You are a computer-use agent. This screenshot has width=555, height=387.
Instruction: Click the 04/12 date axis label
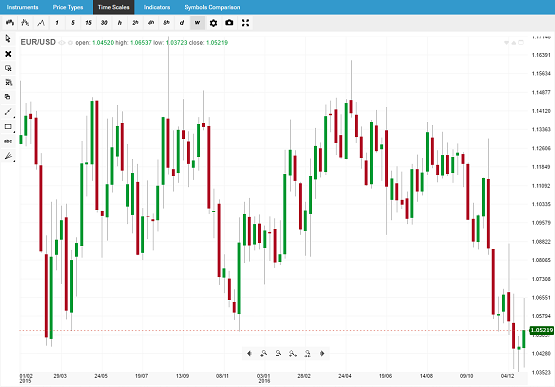coord(507,376)
